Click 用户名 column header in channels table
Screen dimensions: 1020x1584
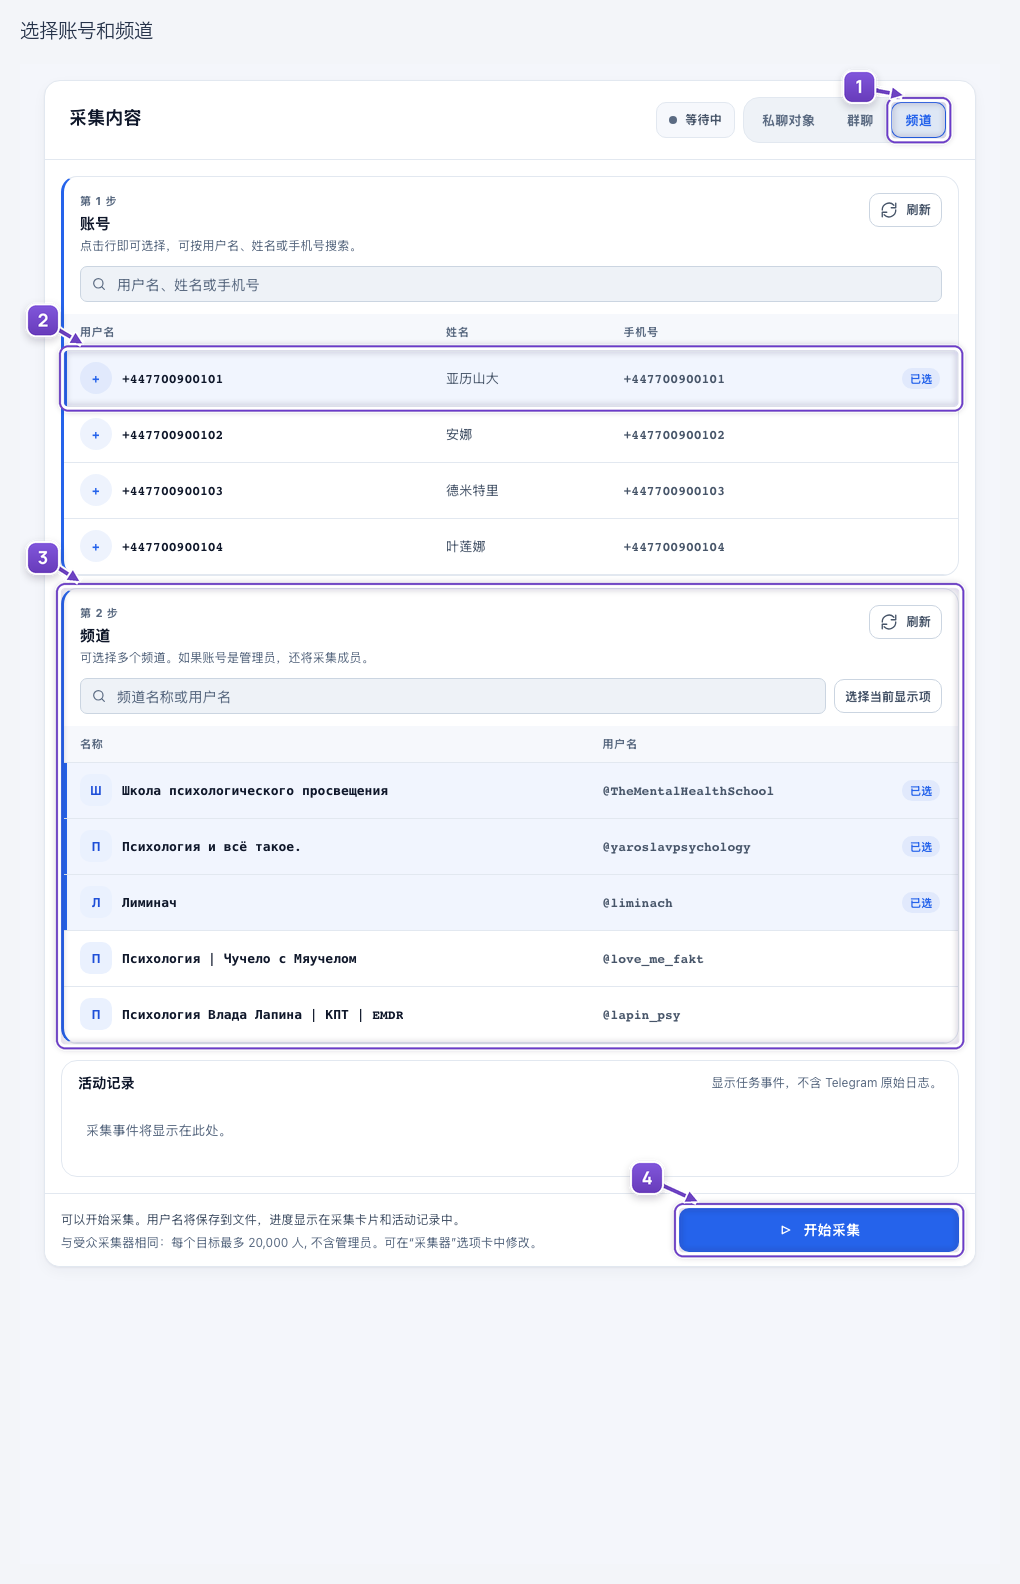coord(619,744)
